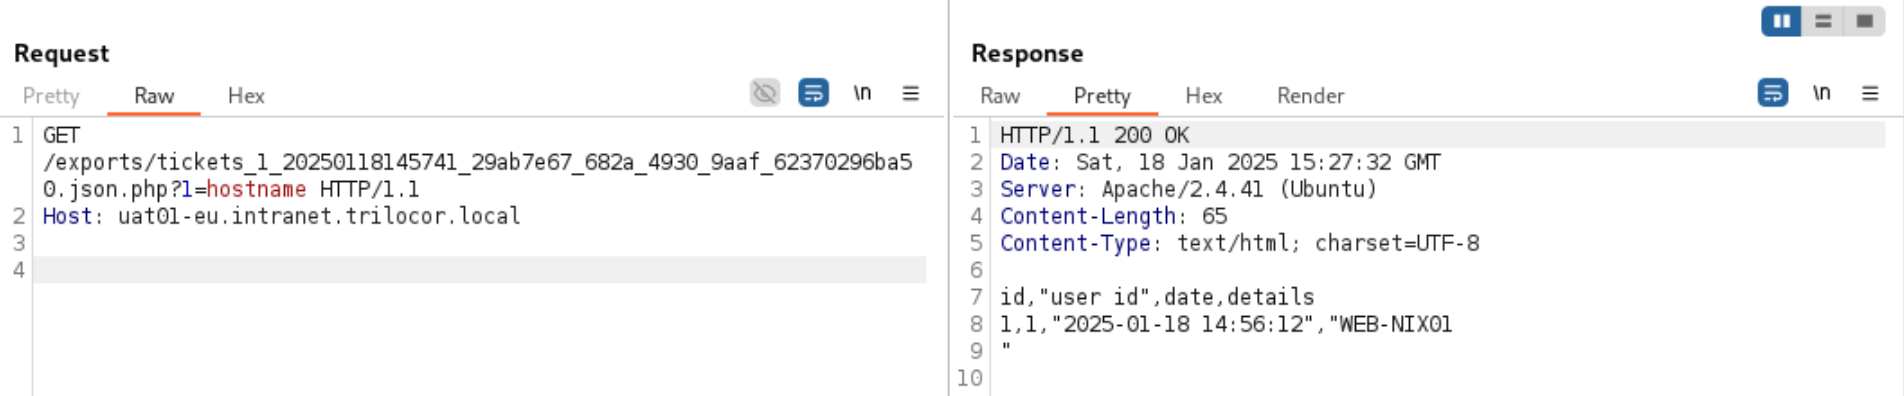Select top-bottom split layout icon

(1823, 21)
